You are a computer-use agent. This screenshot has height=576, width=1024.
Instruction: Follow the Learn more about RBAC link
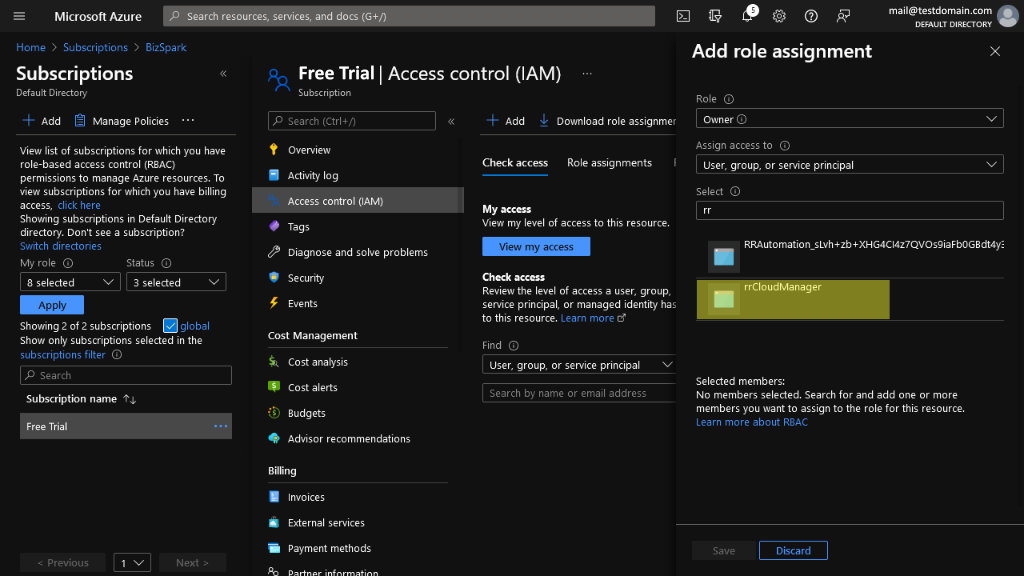click(752, 422)
